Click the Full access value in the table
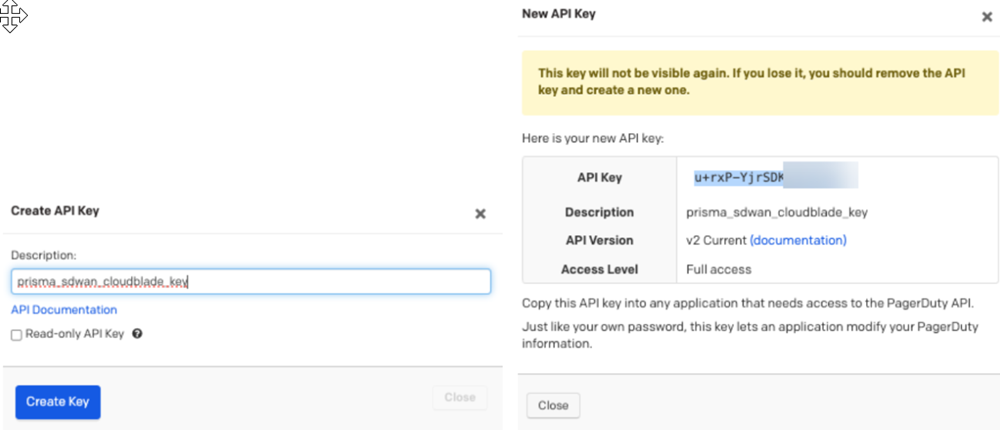Screen dimensions: 1000x430 tap(719, 269)
